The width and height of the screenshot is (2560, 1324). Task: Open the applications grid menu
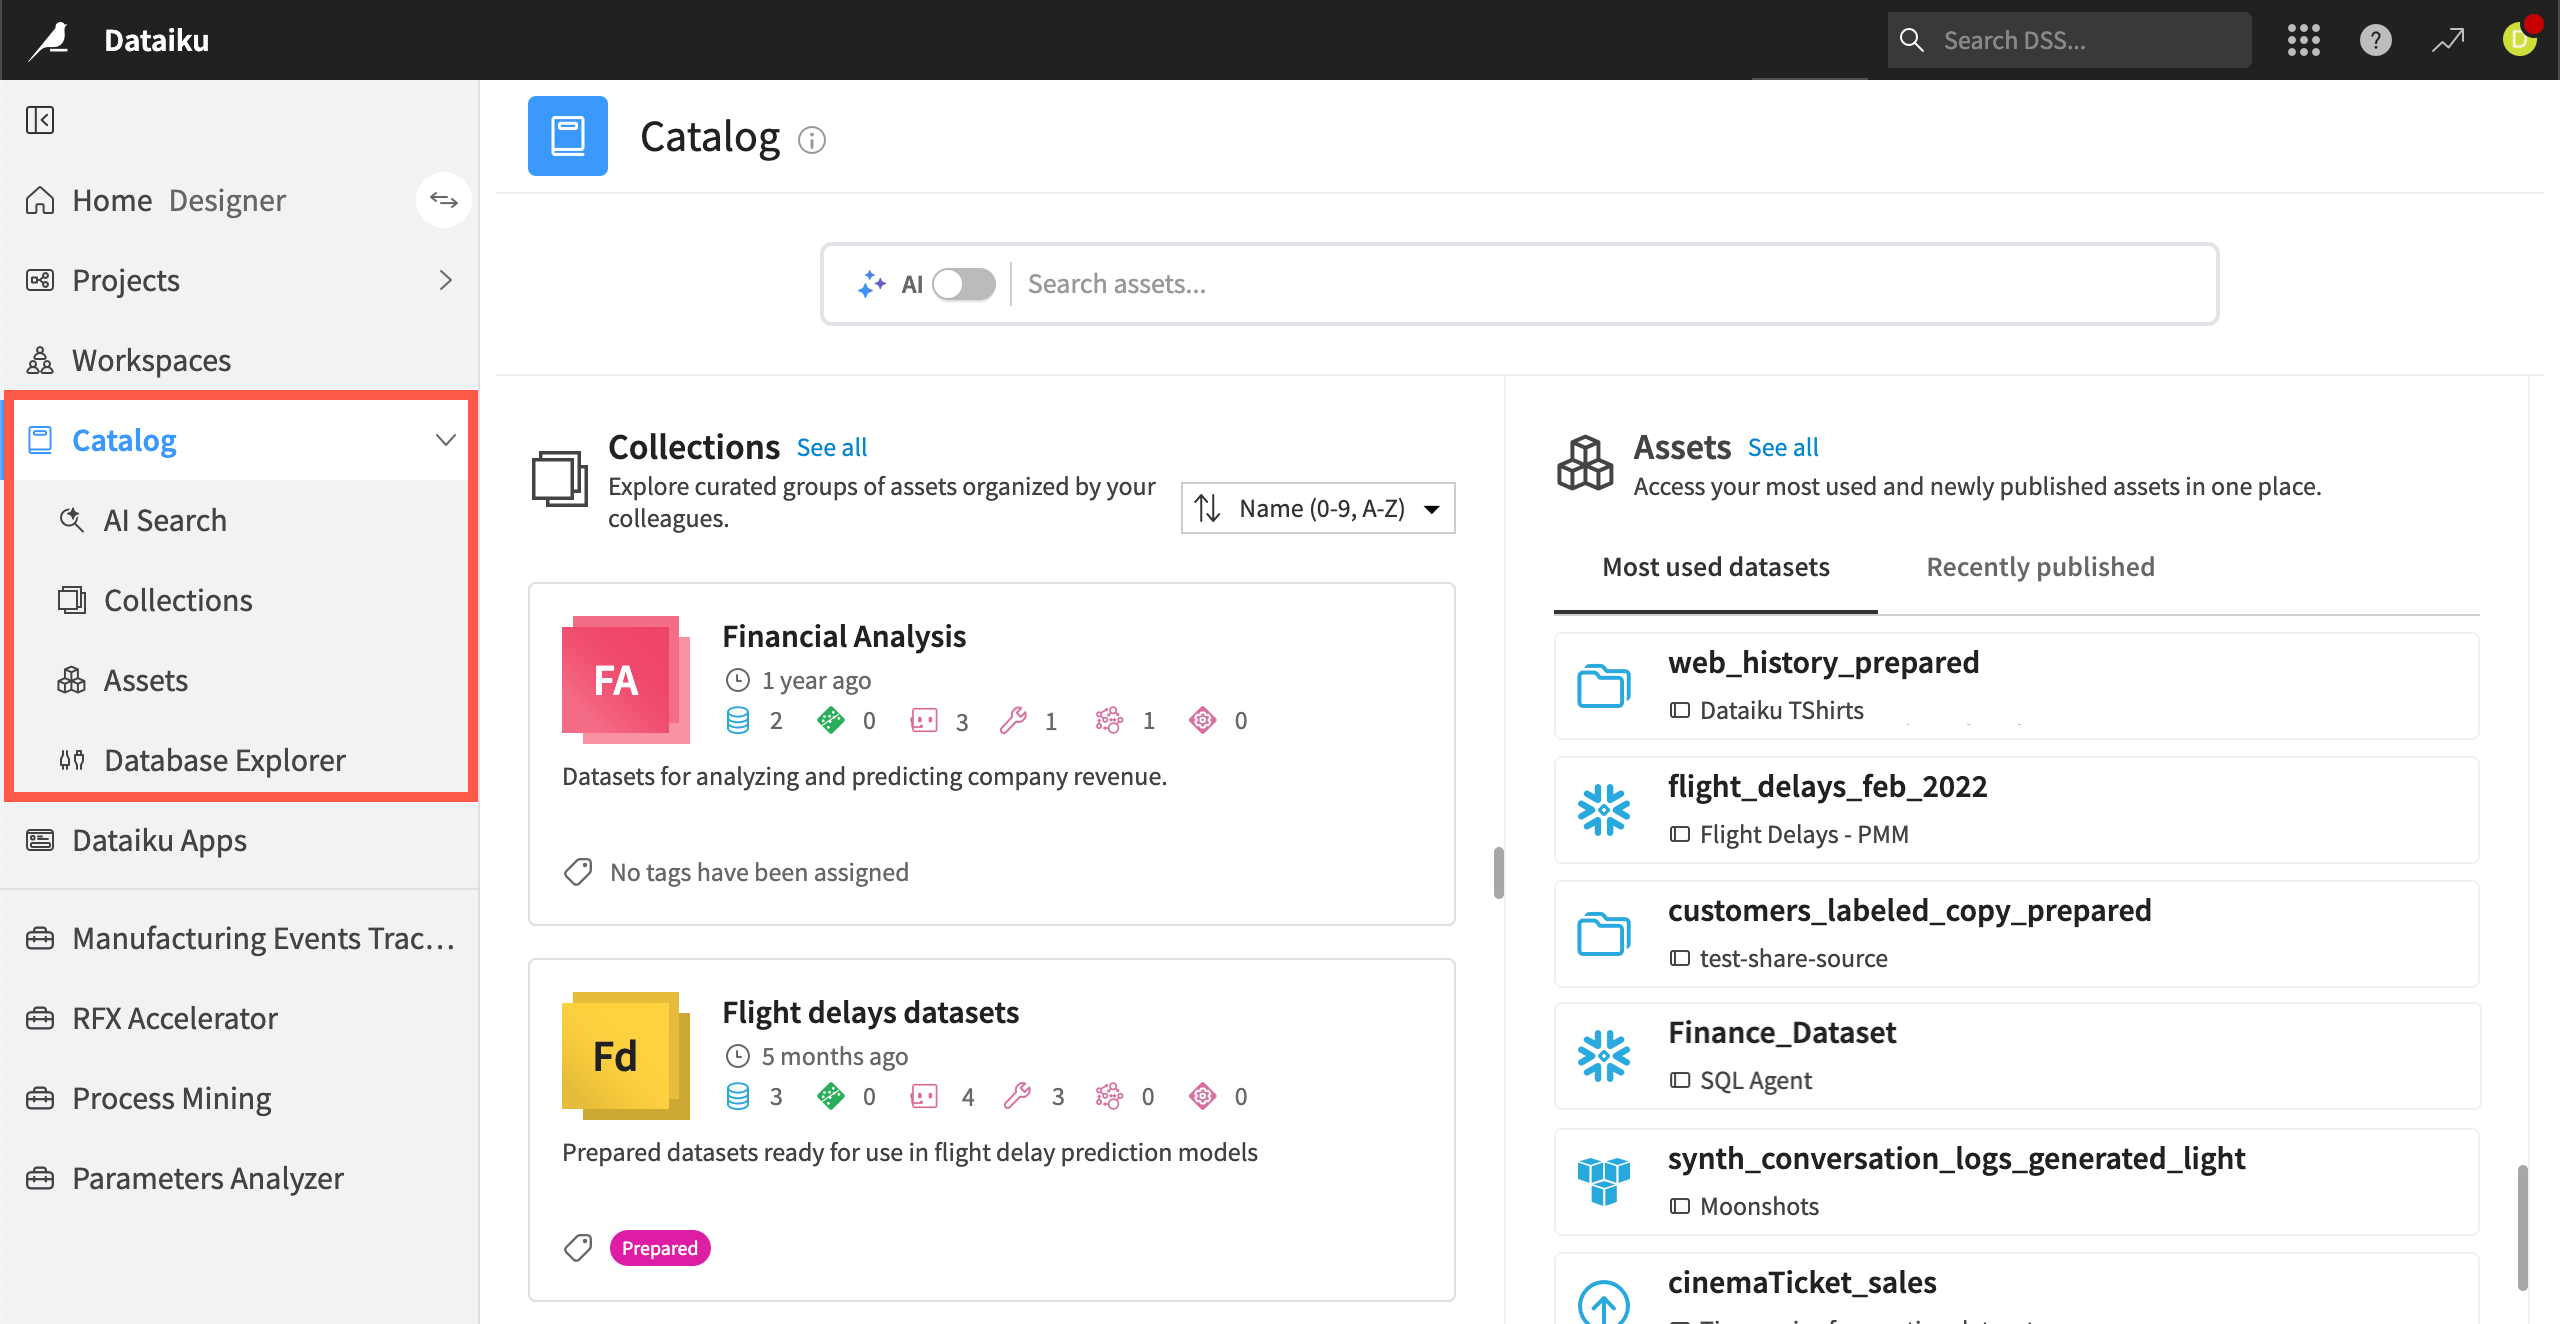[2303, 40]
